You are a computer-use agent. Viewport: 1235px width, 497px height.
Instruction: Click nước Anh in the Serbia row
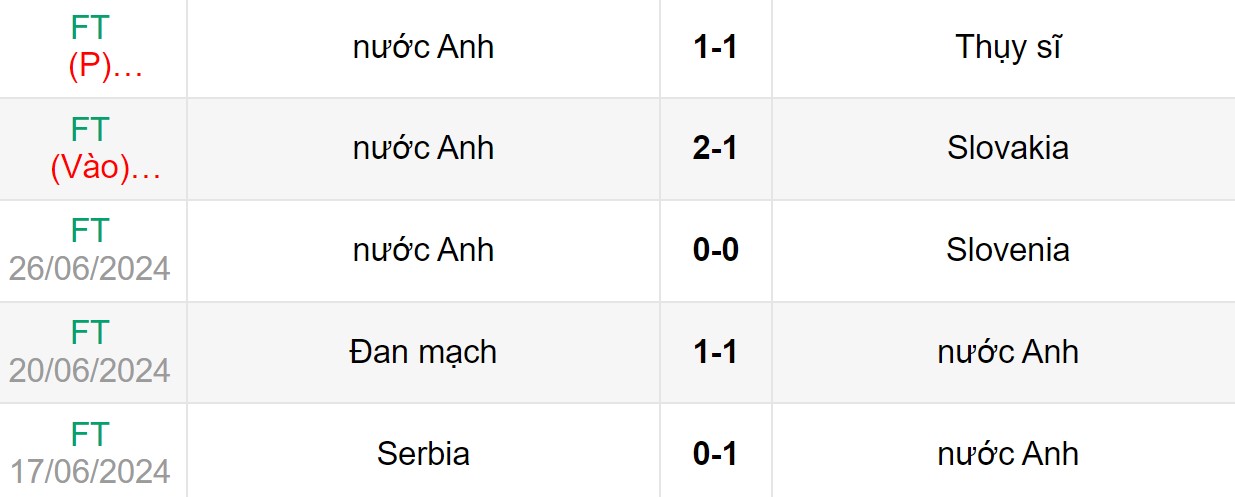(1008, 454)
